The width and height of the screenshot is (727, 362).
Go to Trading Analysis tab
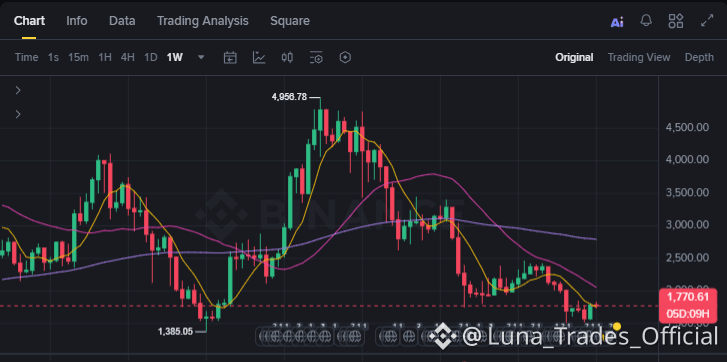(x=203, y=21)
